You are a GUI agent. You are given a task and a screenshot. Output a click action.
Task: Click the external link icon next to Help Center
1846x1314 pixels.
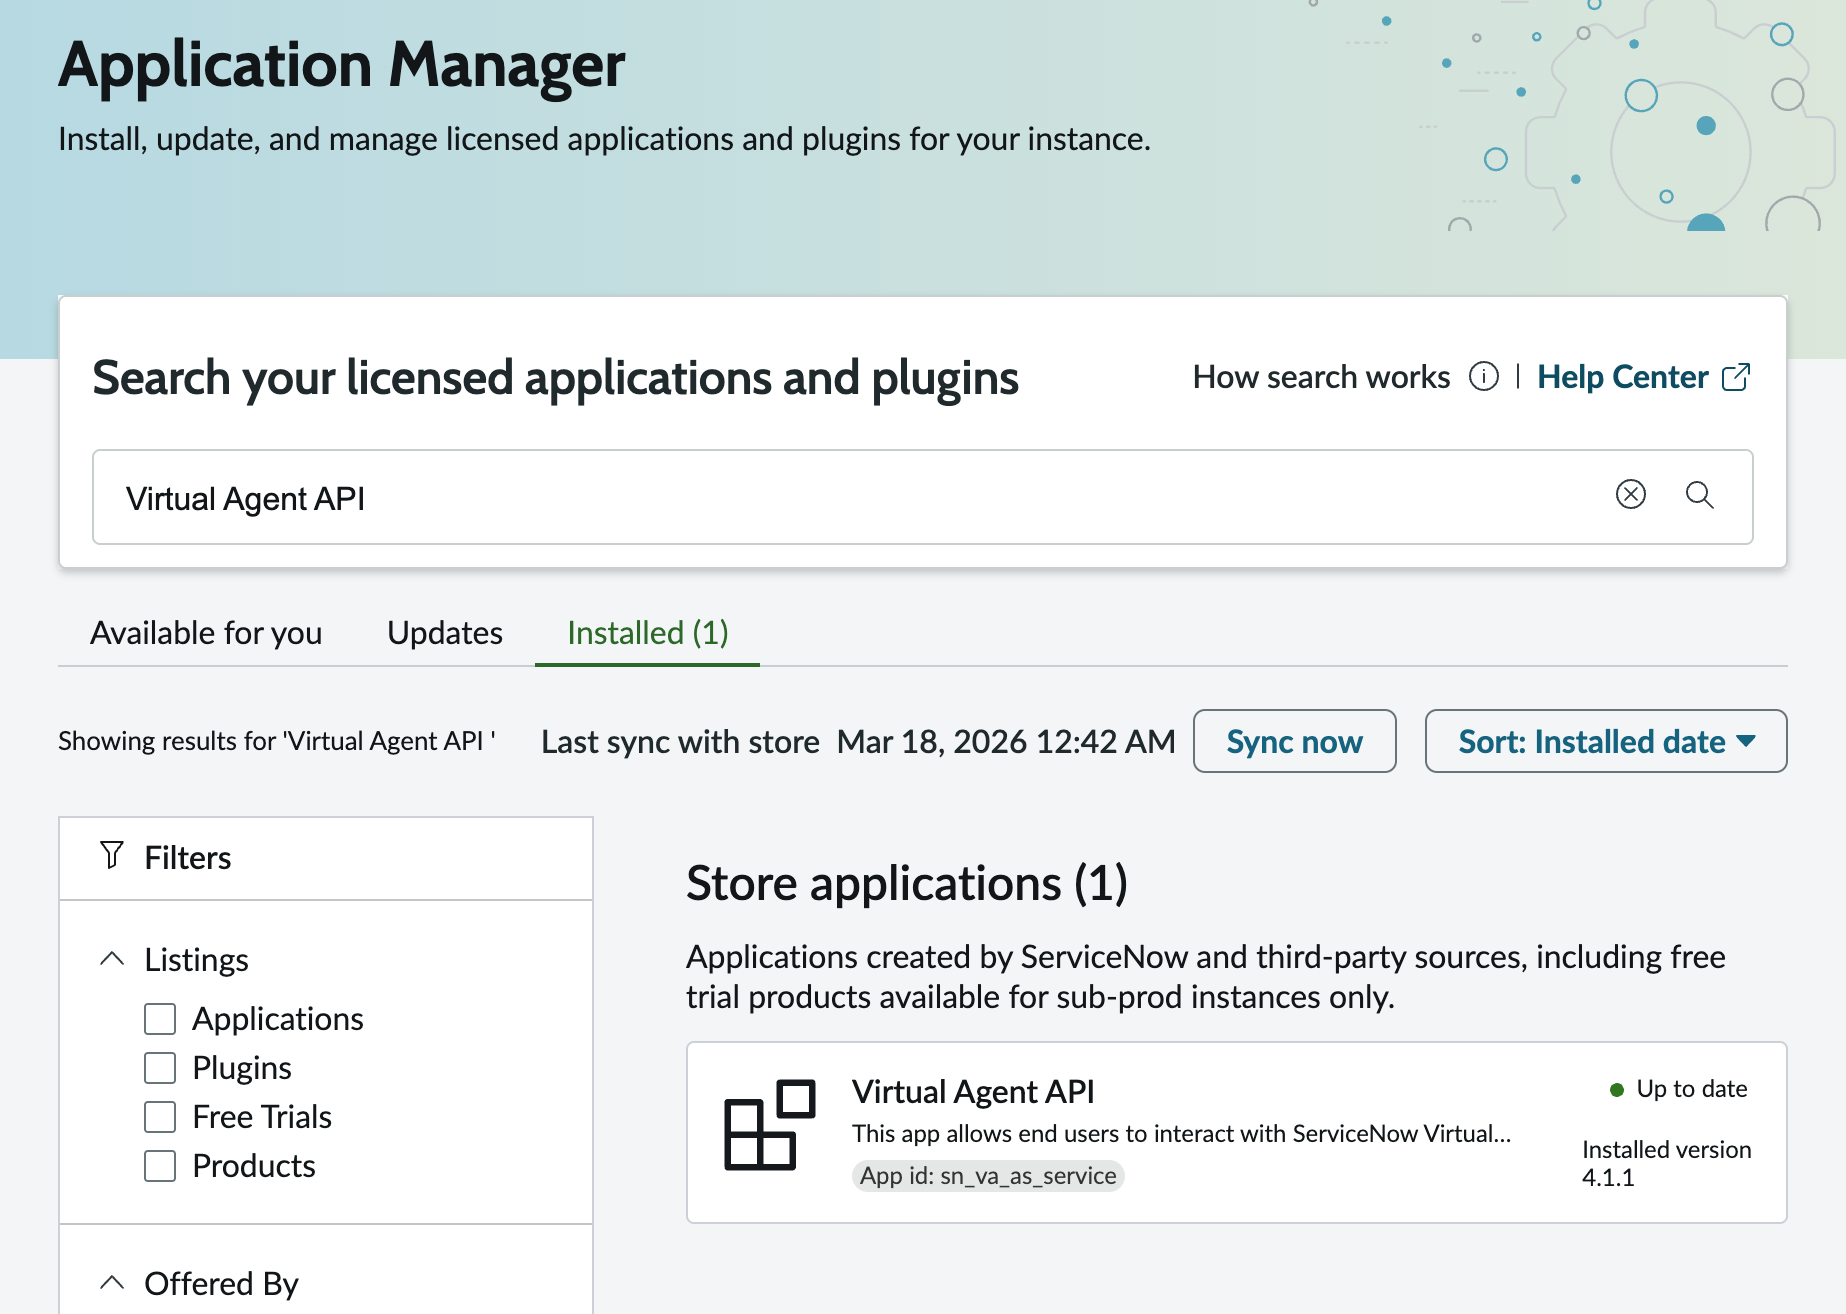point(1736,377)
